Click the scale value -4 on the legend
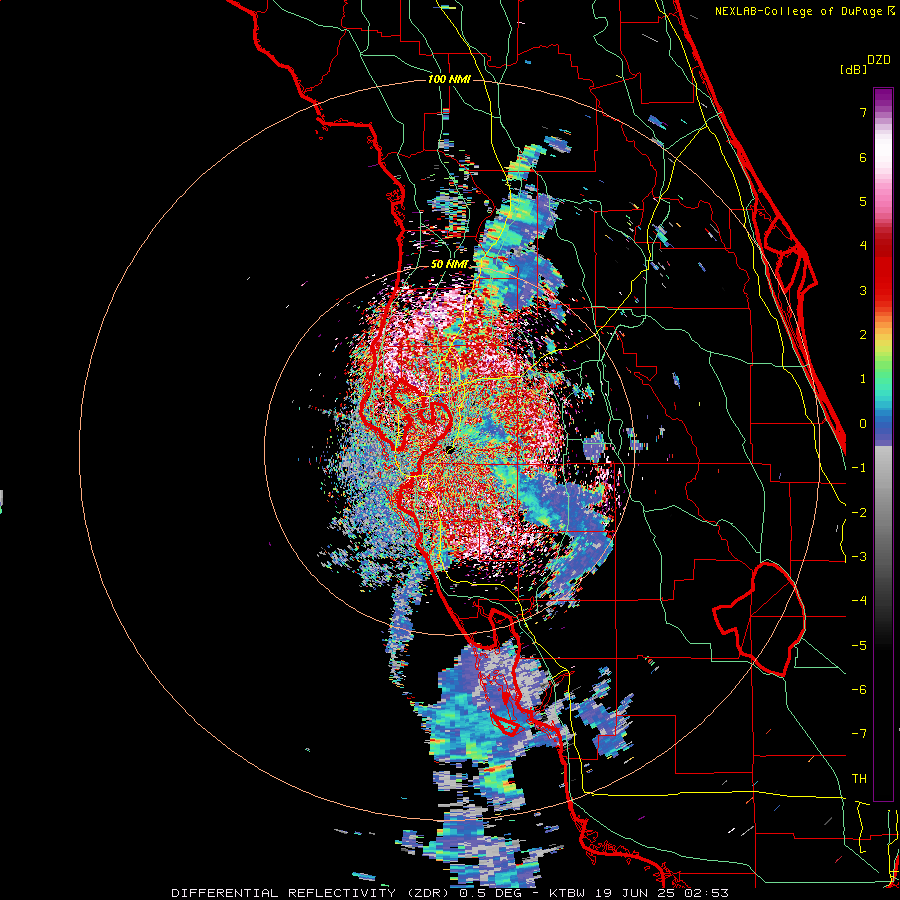This screenshot has width=900, height=900. tap(859, 600)
